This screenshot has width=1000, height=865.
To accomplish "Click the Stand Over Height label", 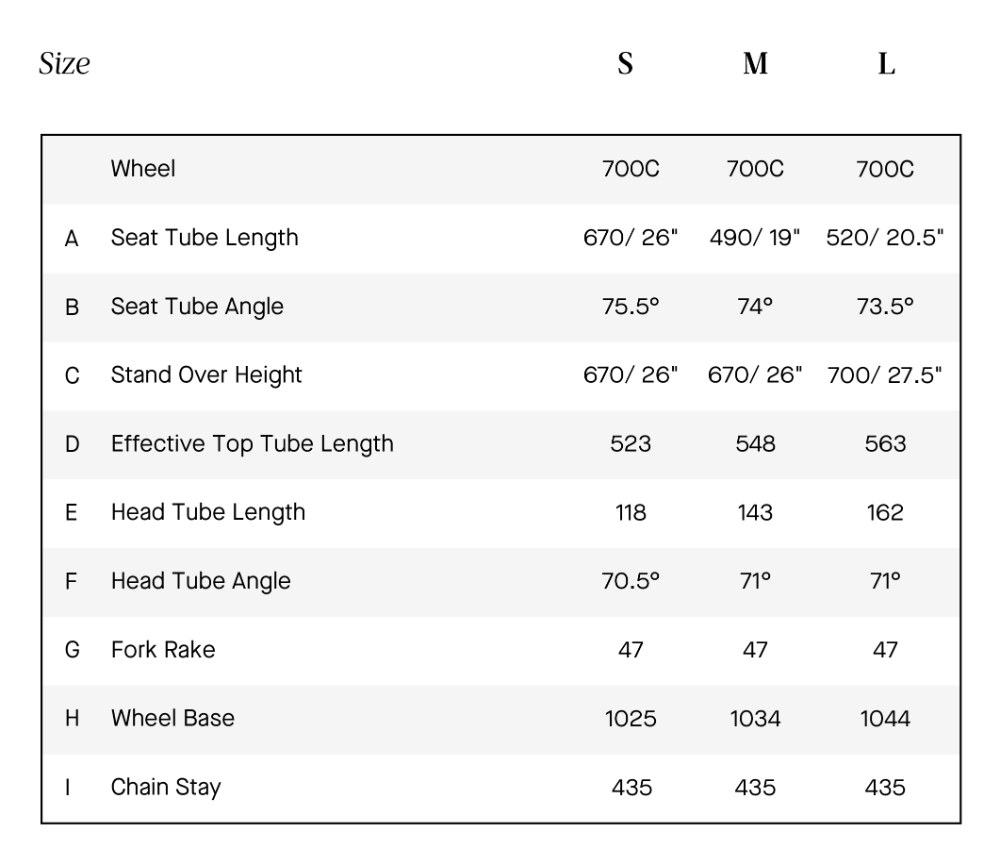I will coord(206,375).
